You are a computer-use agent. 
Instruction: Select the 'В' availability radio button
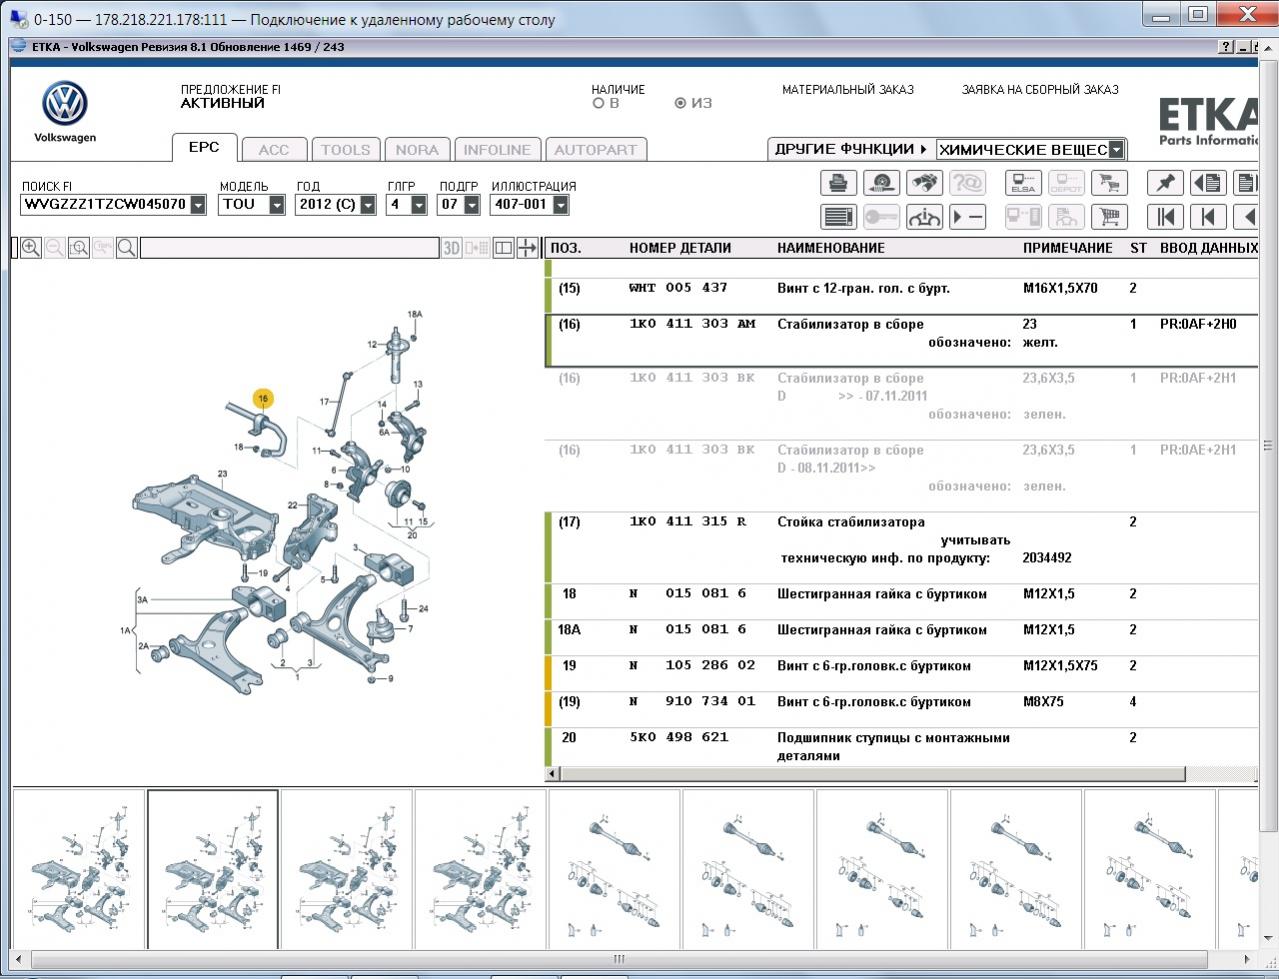pyautogui.click(x=599, y=103)
